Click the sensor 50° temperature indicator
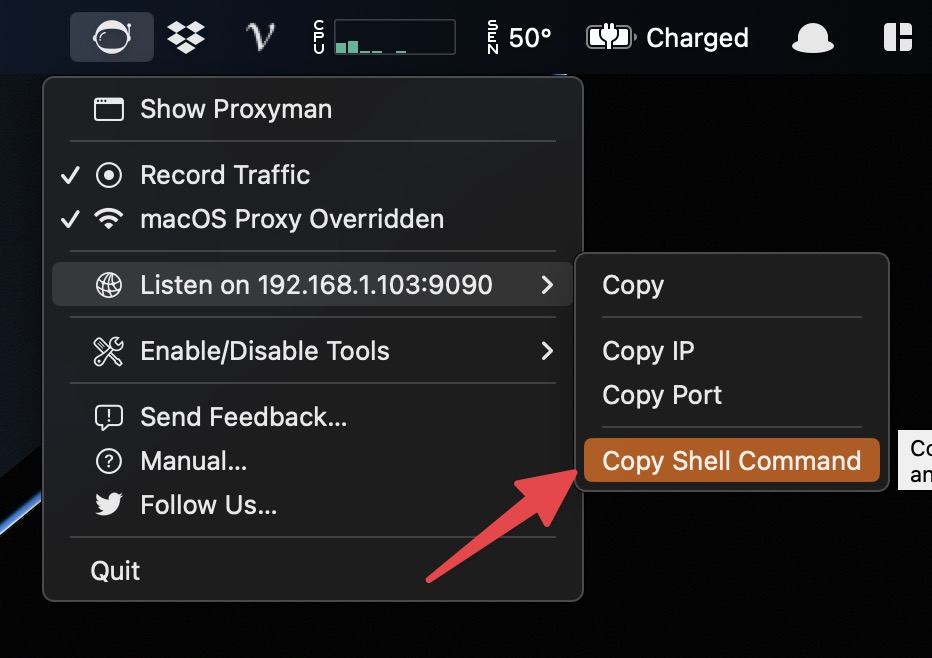932x658 pixels. point(519,37)
